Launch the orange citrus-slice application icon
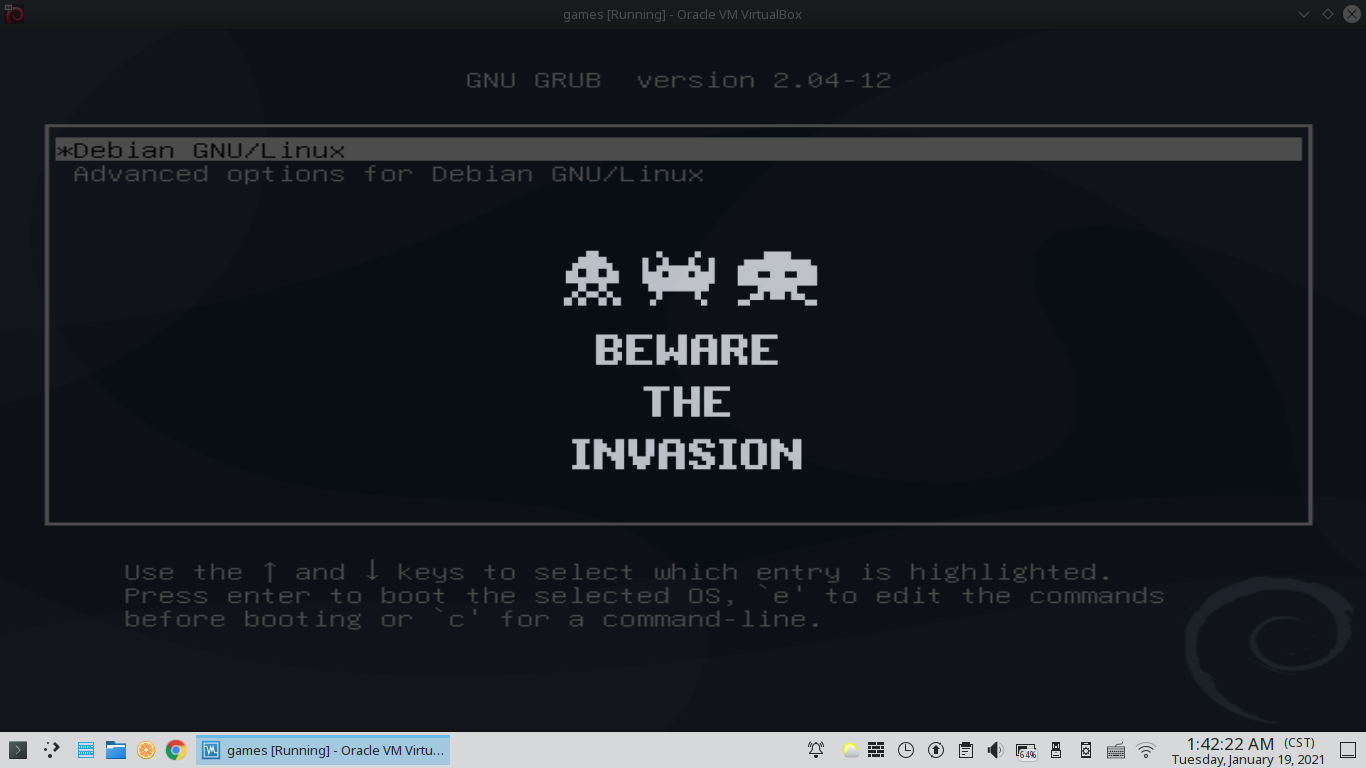Viewport: 1366px width, 768px height. click(146, 750)
